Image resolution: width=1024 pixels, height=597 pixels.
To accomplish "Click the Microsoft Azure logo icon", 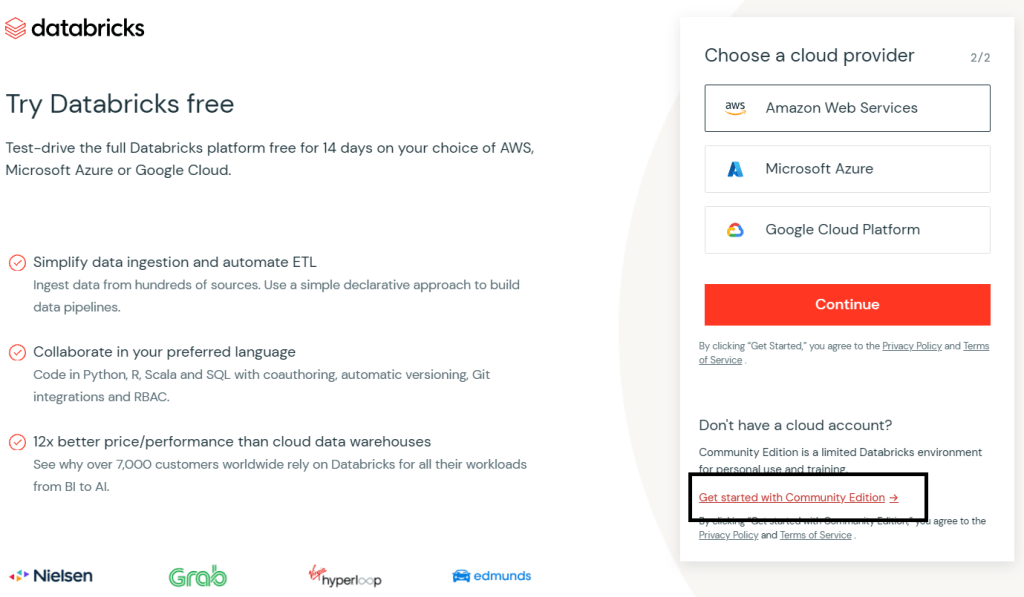I will 735,169.
